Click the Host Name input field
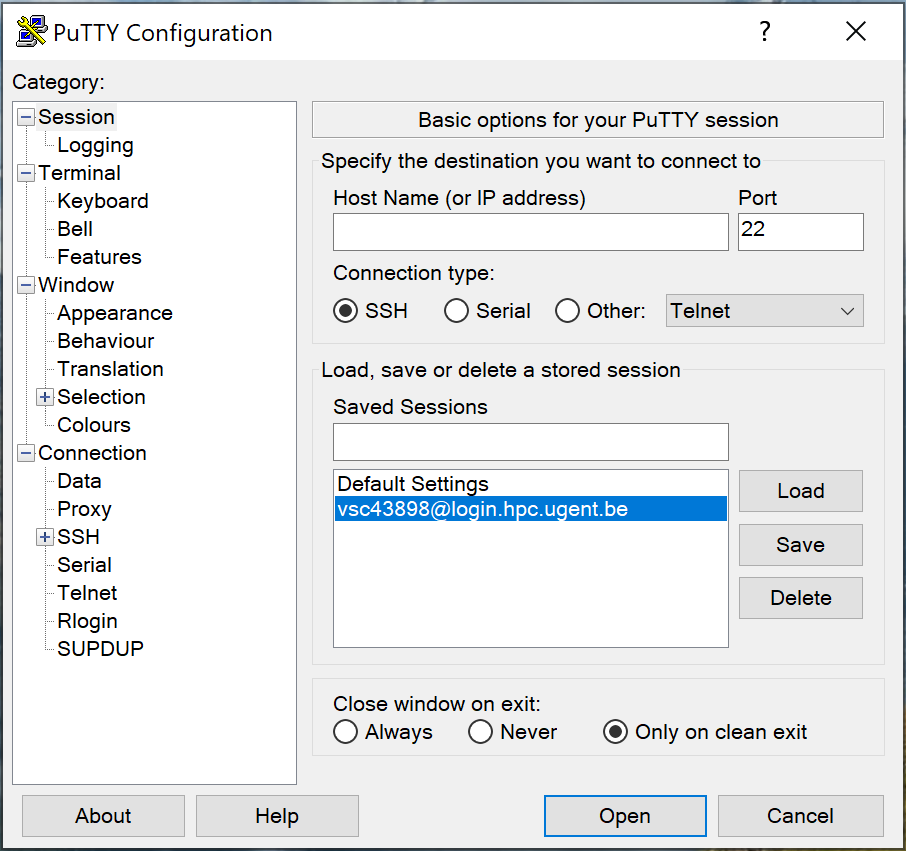The image size is (906, 851). (530, 232)
